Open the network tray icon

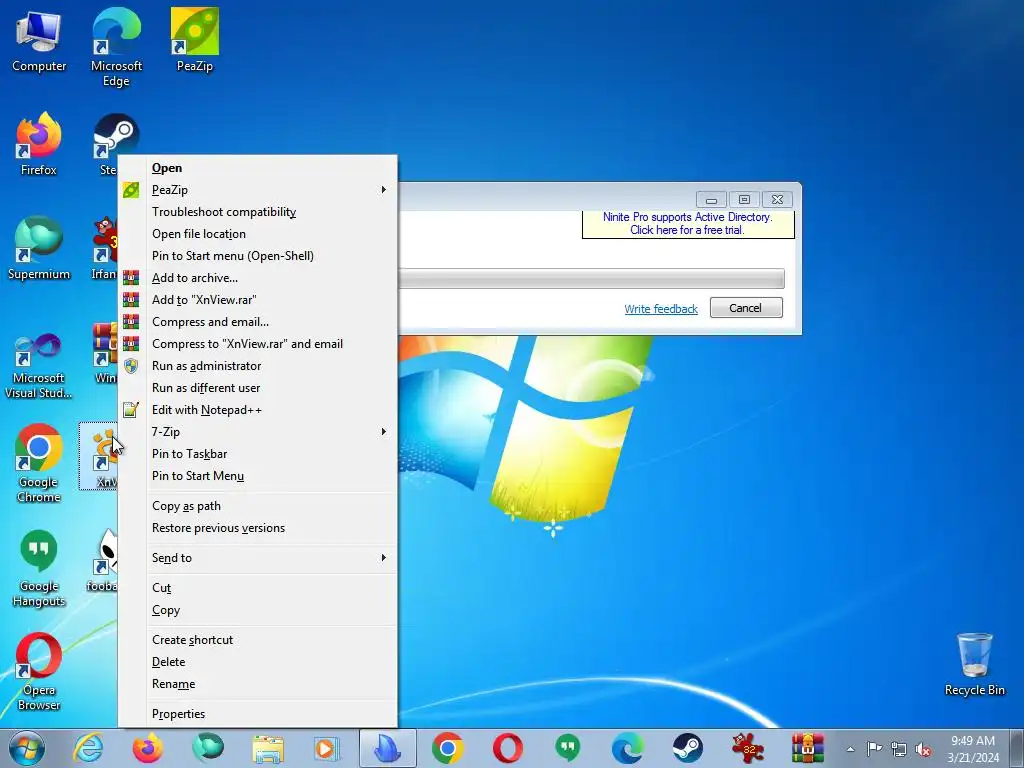click(x=899, y=749)
